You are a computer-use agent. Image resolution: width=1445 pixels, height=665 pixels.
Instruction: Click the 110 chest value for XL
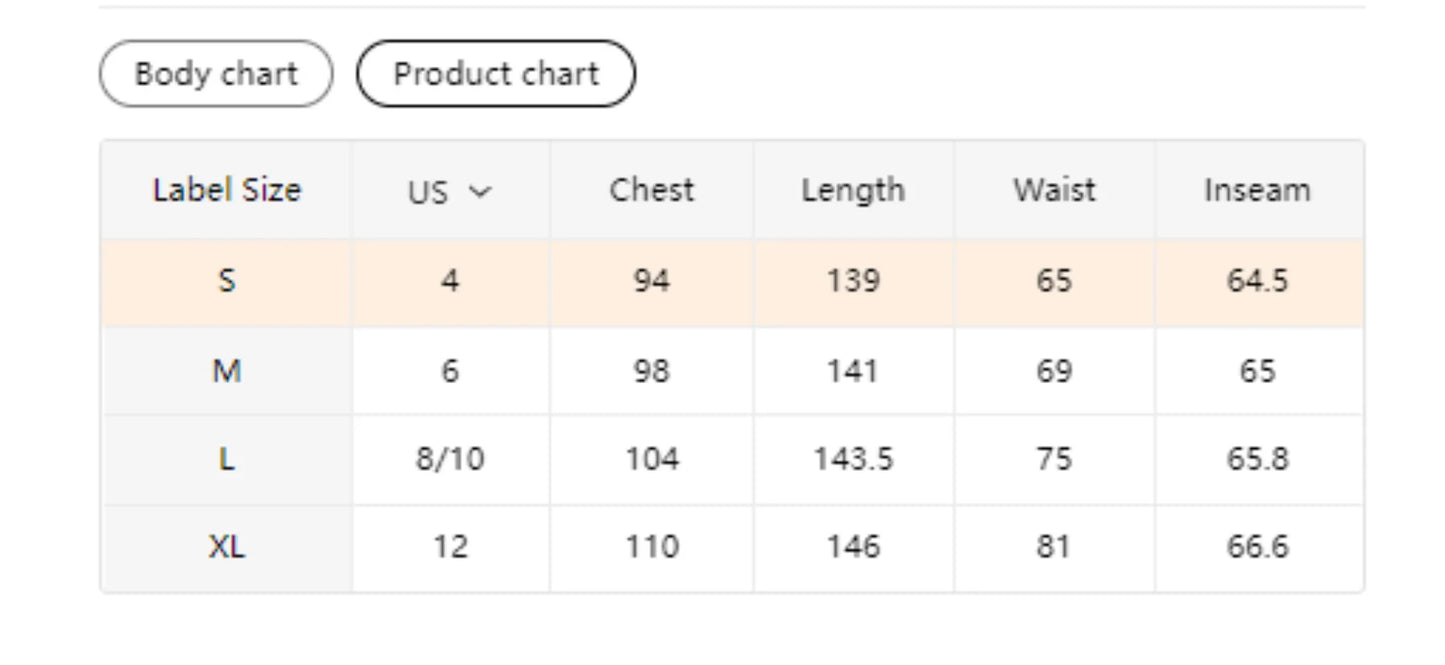click(x=652, y=547)
